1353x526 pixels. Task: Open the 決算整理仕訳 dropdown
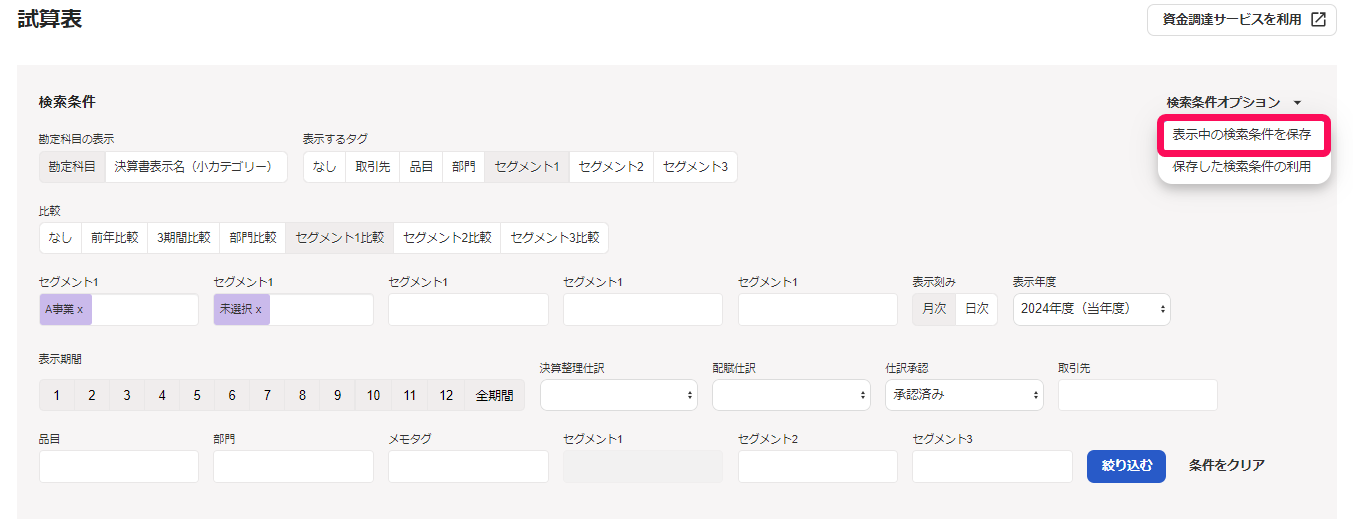[618, 395]
